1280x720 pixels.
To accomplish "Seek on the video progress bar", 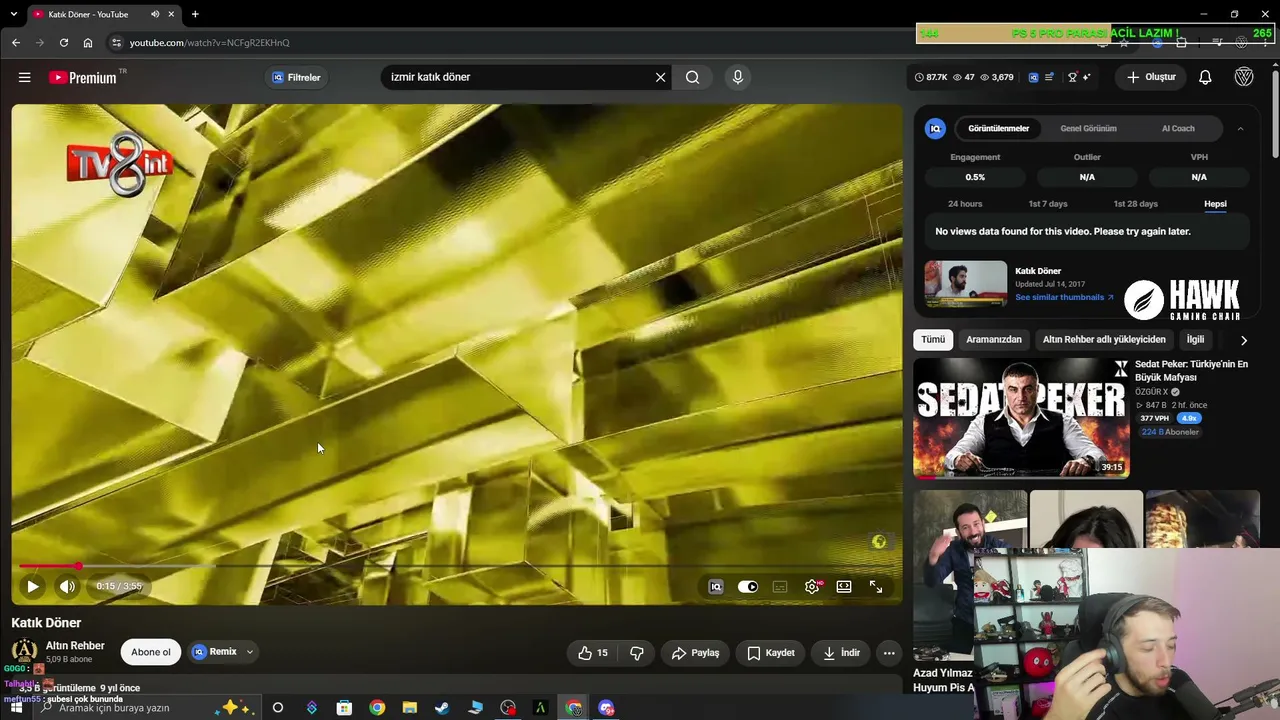I will (x=456, y=566).
